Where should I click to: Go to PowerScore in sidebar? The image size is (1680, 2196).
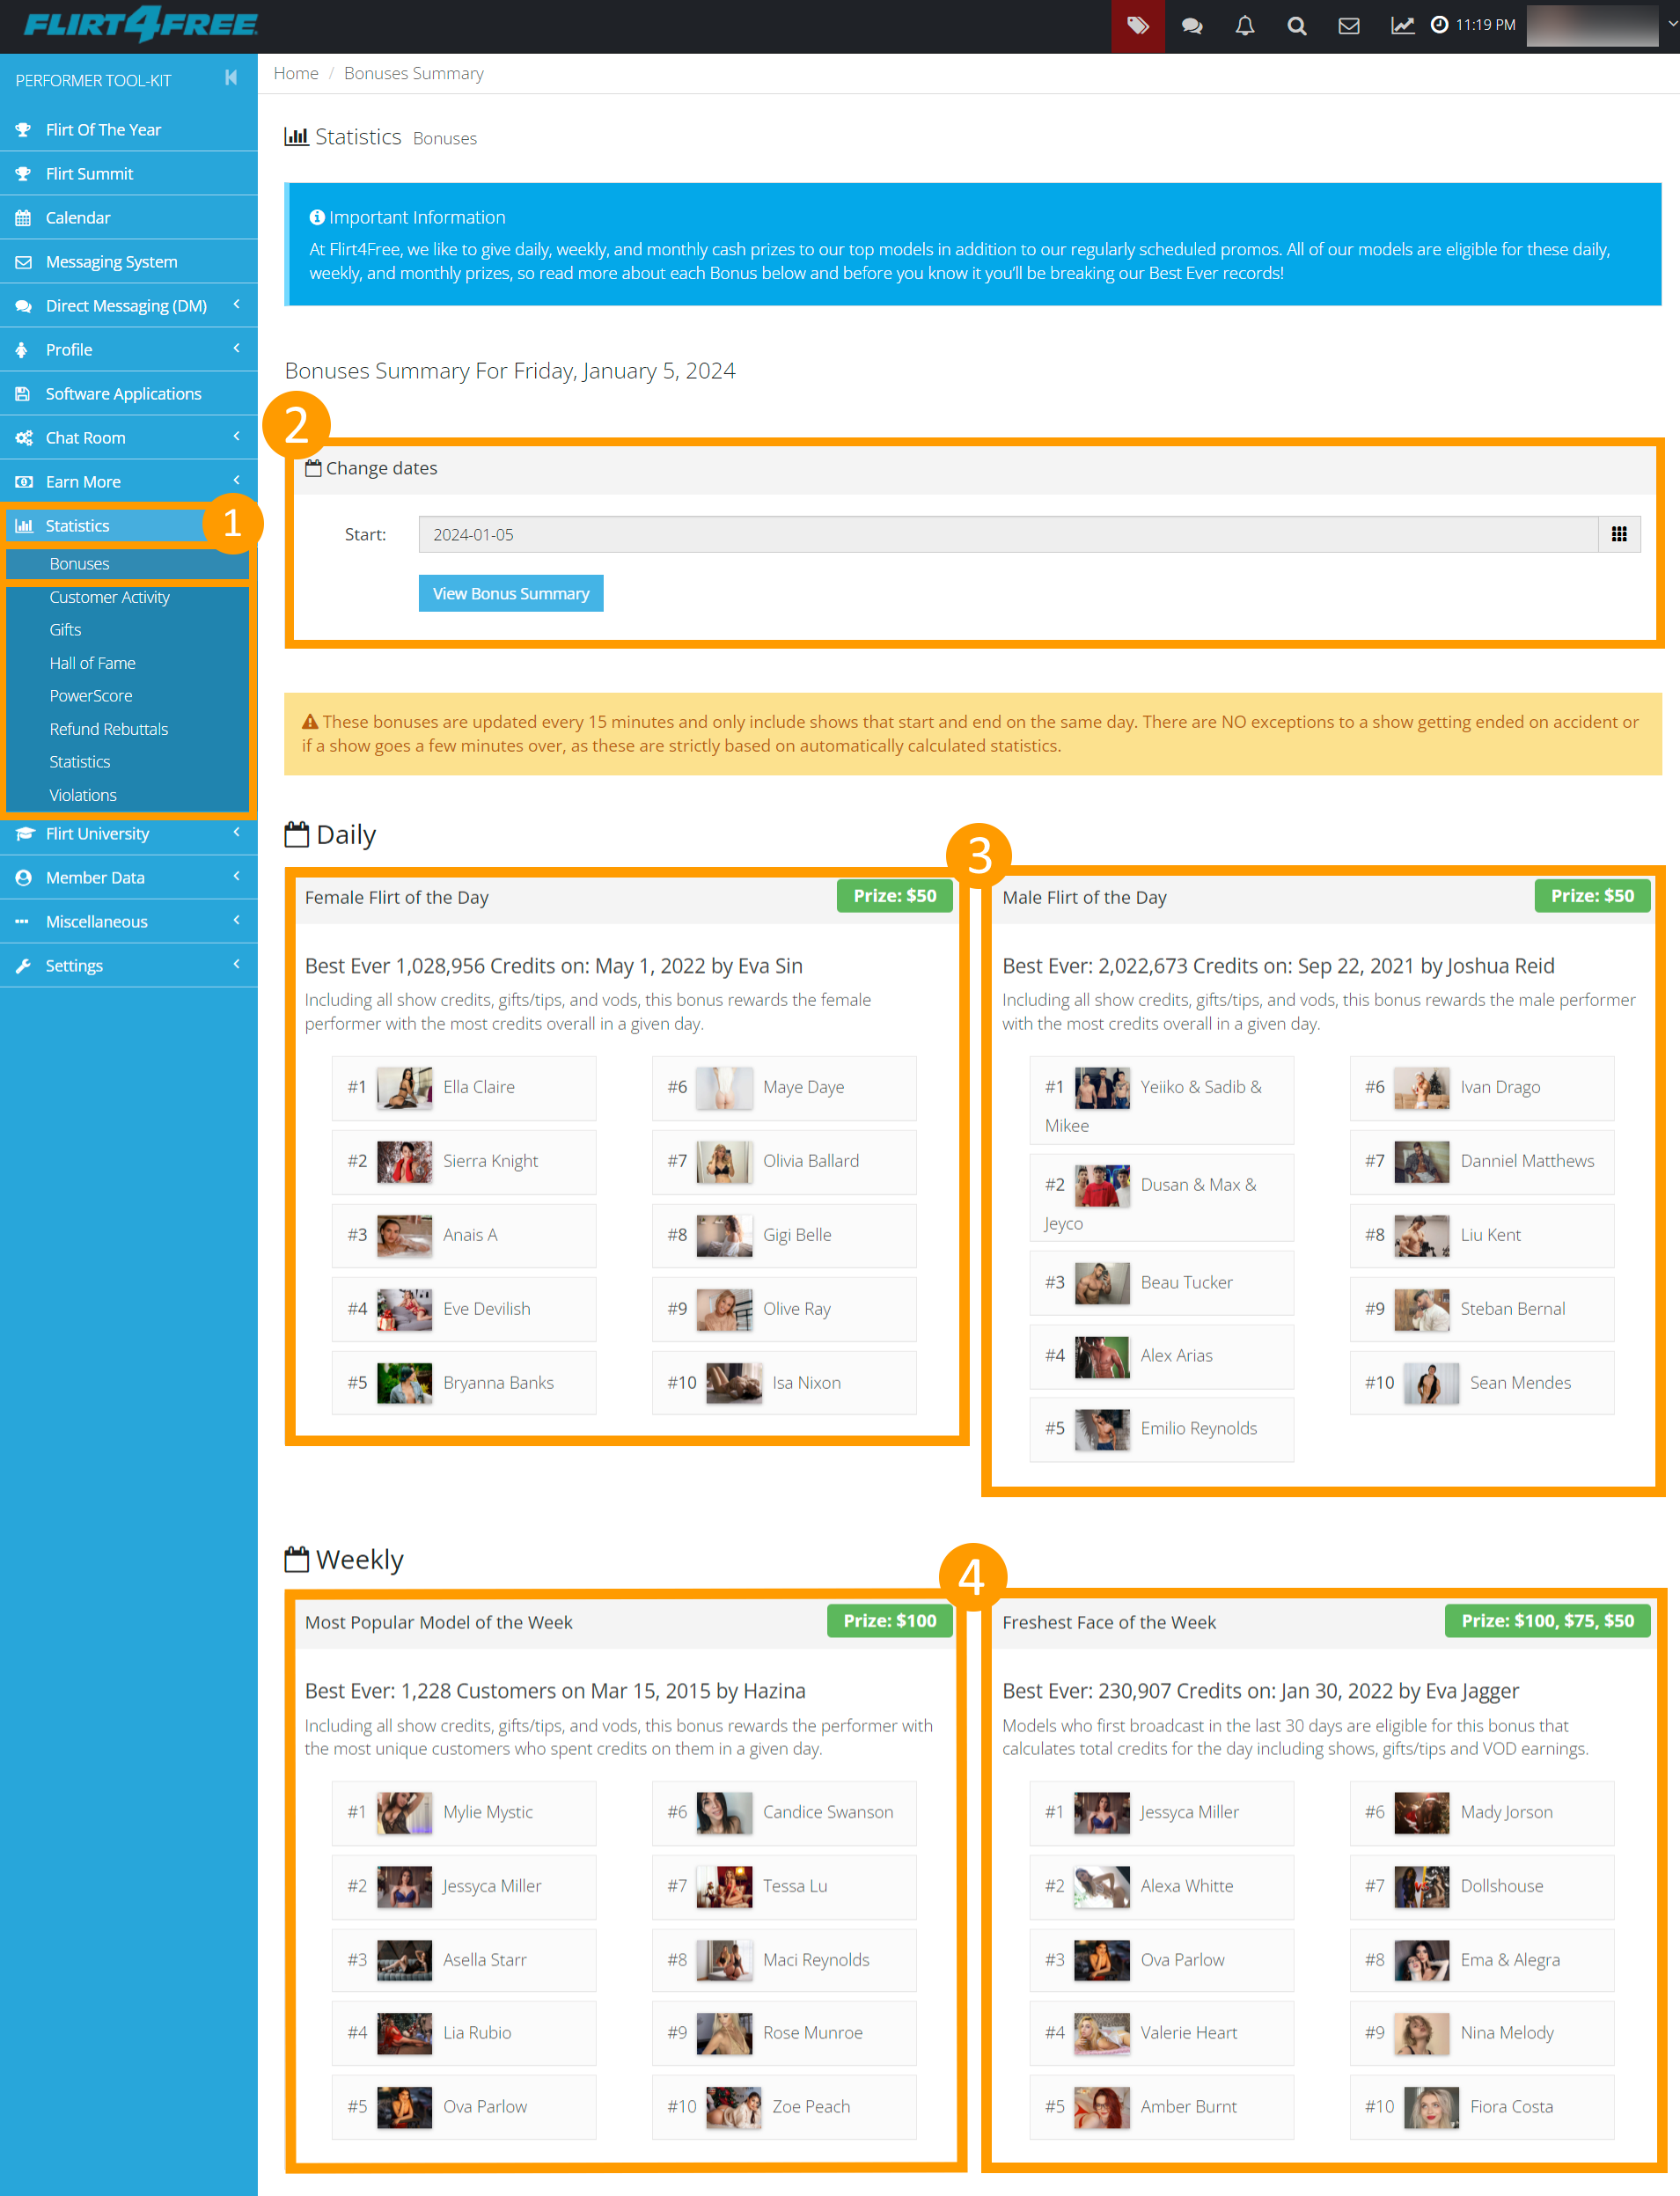(90, 696)
